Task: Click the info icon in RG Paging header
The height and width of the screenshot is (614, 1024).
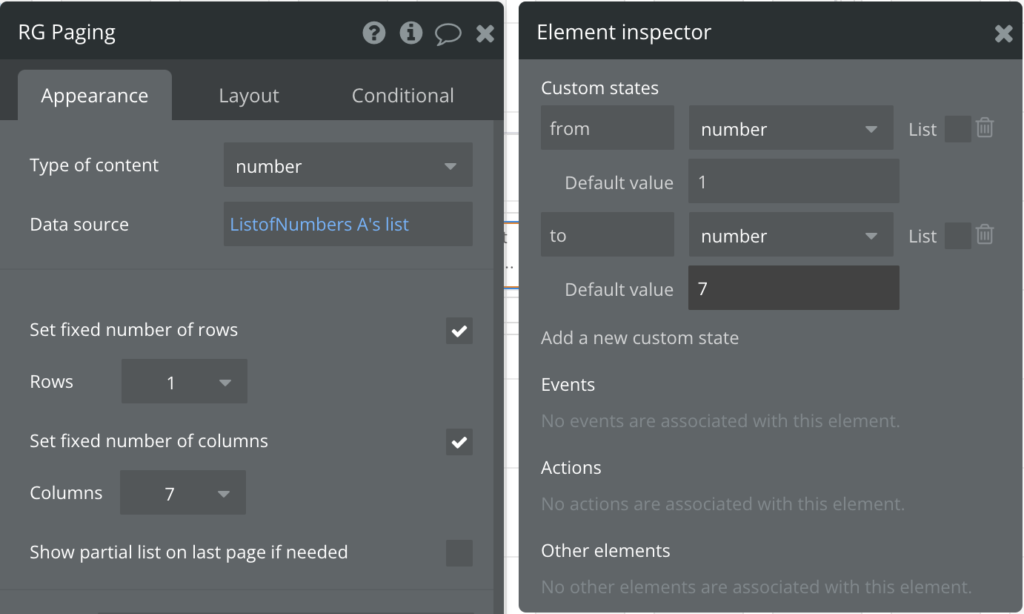Action: pyautogui.click(x=411, y=33)
